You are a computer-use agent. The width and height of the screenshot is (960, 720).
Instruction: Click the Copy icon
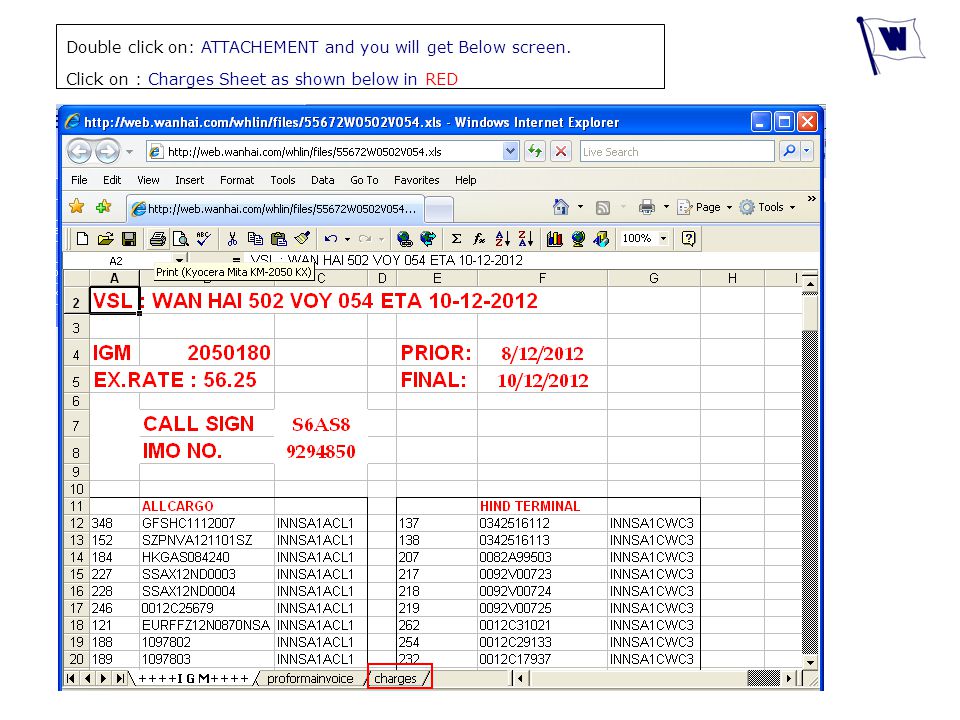[x=255, y=239]
